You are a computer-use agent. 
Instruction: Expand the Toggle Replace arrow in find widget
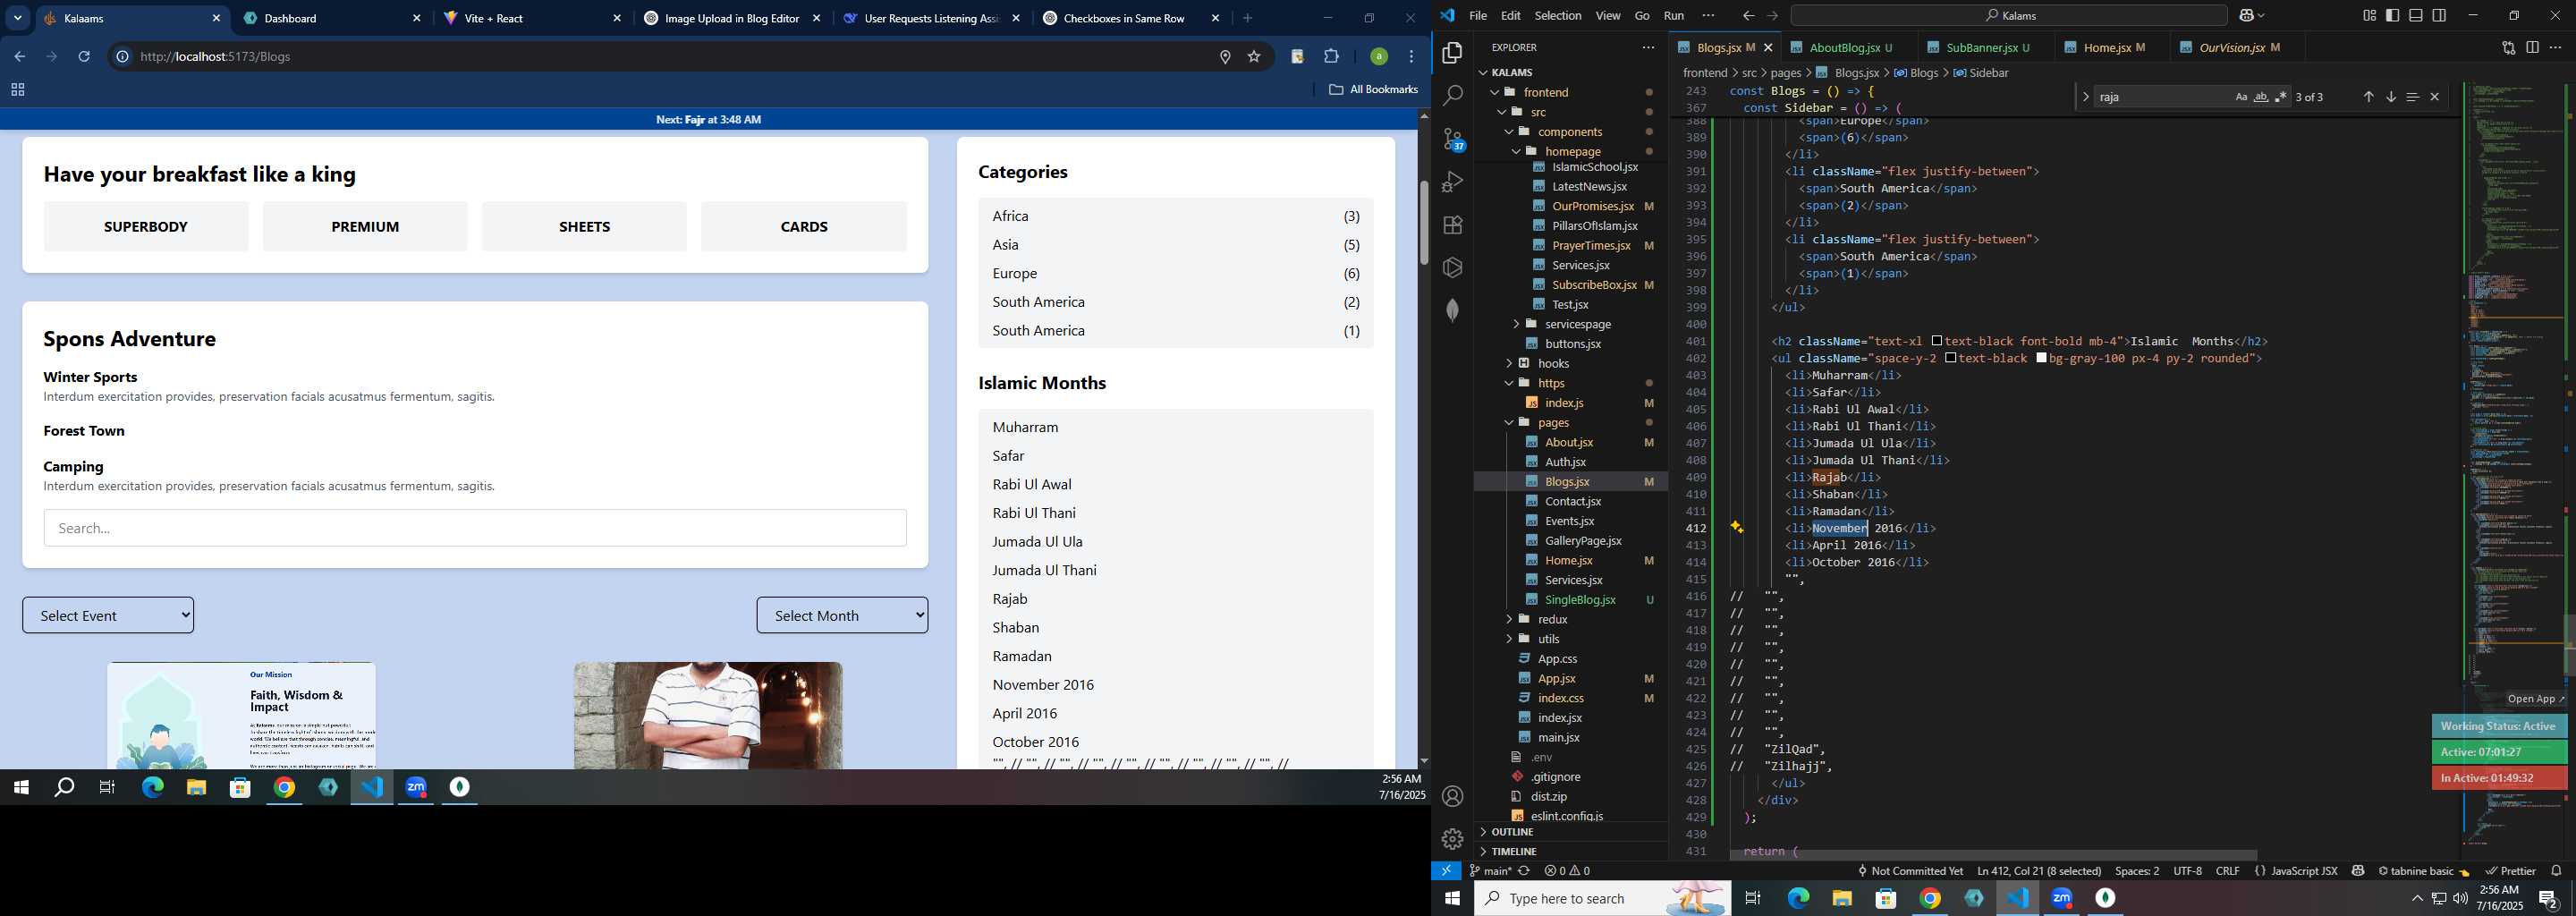tap(2085, 97)
